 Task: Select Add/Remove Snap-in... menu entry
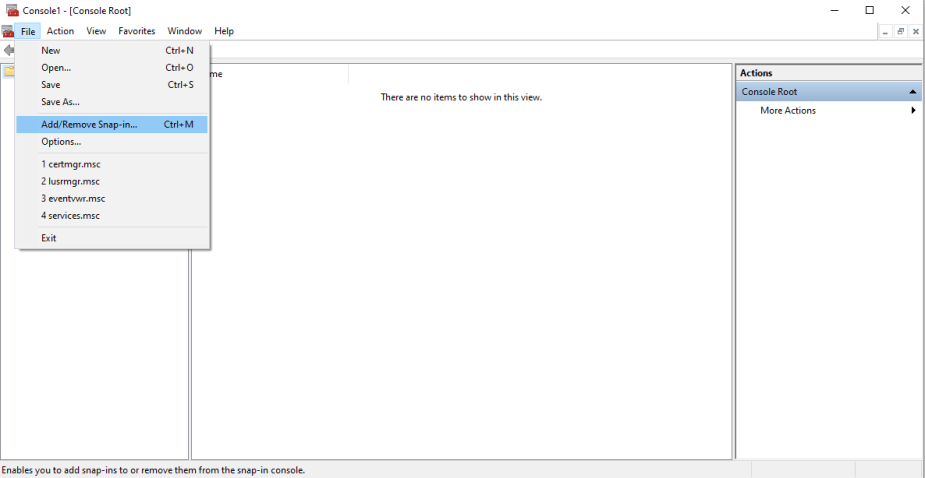(x=112, y=125)
